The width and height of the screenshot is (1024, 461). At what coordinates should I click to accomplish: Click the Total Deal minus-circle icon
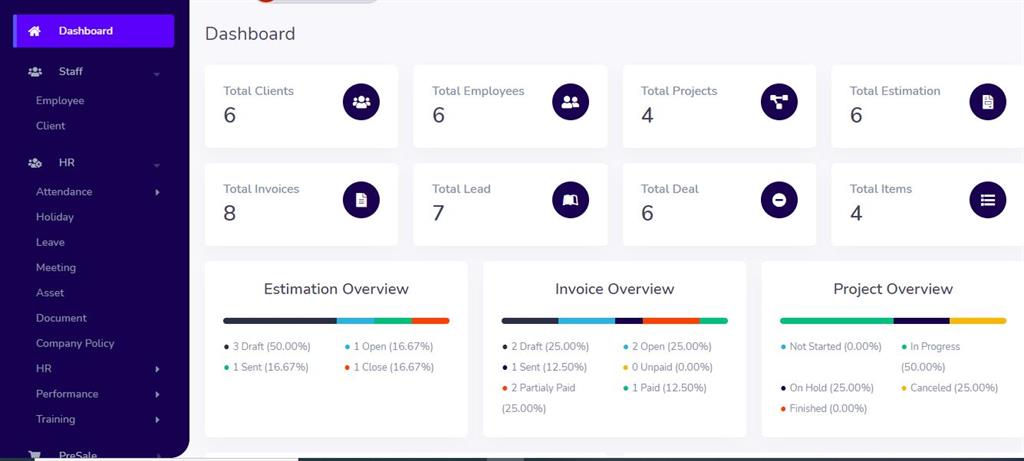click(779, 200)
